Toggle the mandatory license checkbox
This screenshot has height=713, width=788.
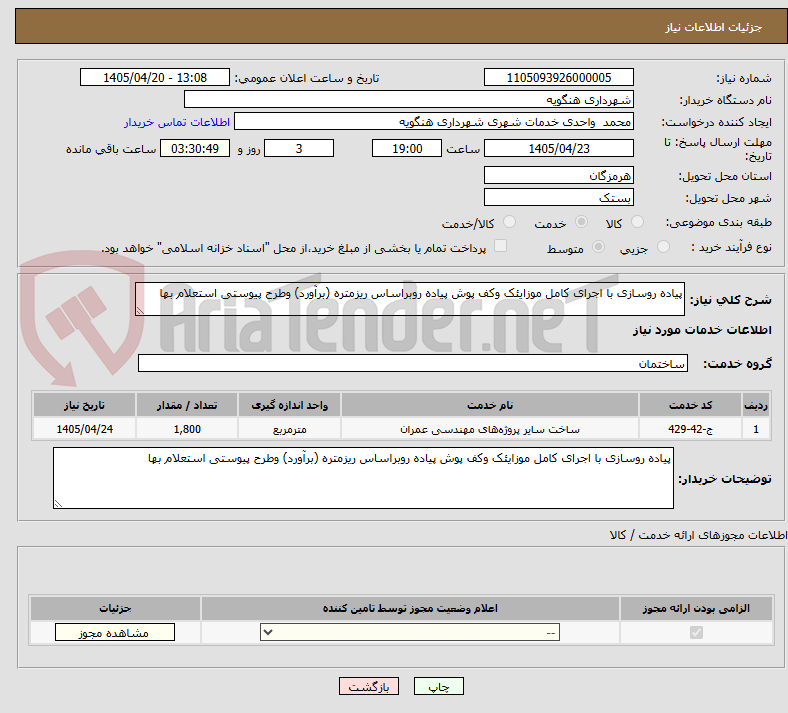coord(696,632)
